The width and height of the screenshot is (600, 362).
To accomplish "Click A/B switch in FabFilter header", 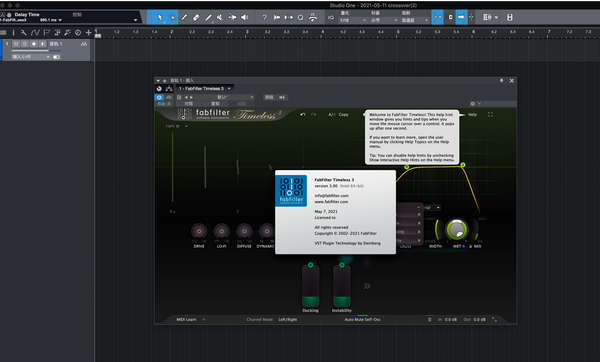I will pos(331,114).
